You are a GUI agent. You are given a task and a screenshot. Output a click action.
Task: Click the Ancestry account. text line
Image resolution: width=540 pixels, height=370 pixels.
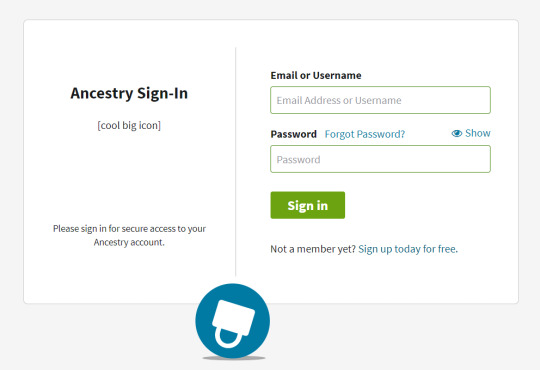coord(129,242)
